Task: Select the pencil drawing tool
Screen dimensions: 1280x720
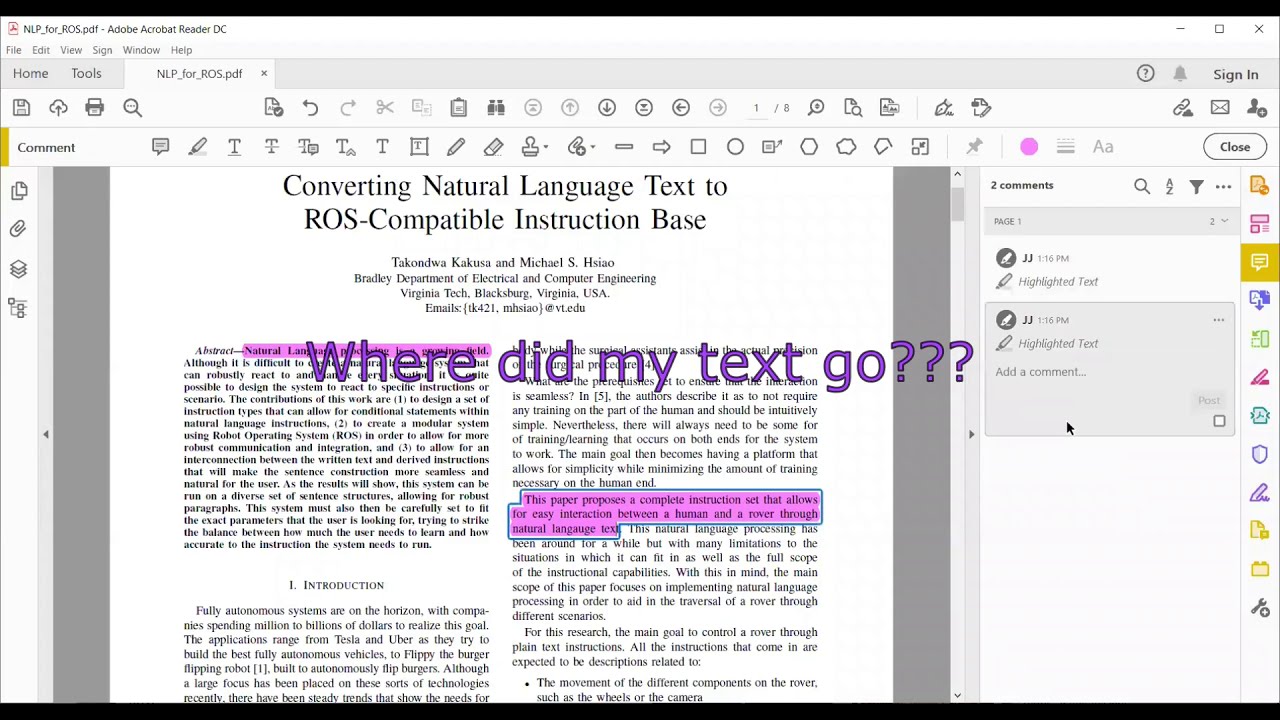Action: [456, 147]
